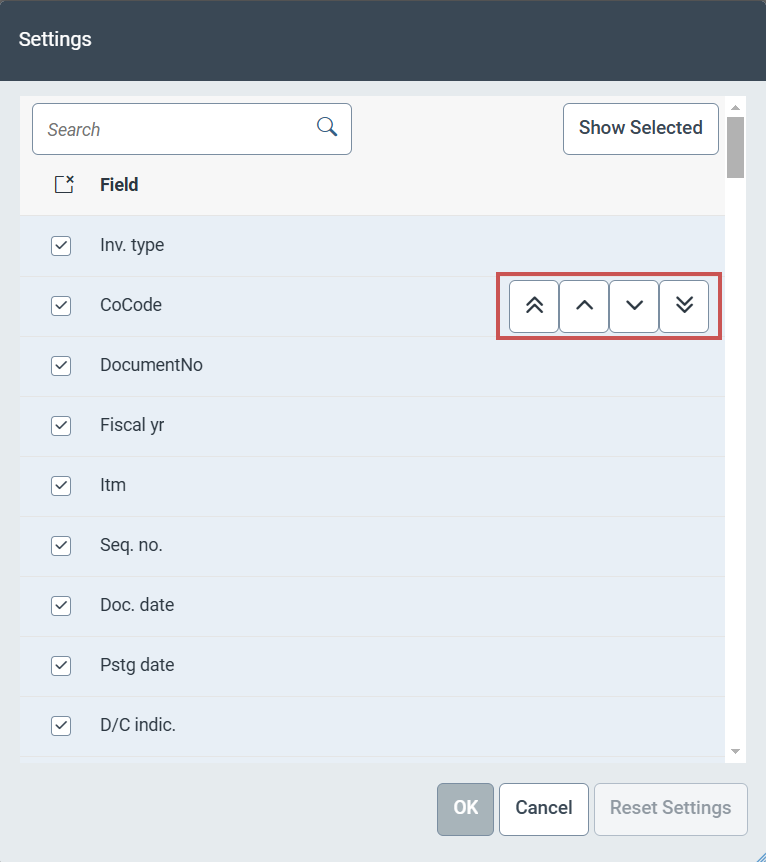Move CoCode field to the top
Image resolution: width=766 pixels, height=862 pixels.
(534, 306)
